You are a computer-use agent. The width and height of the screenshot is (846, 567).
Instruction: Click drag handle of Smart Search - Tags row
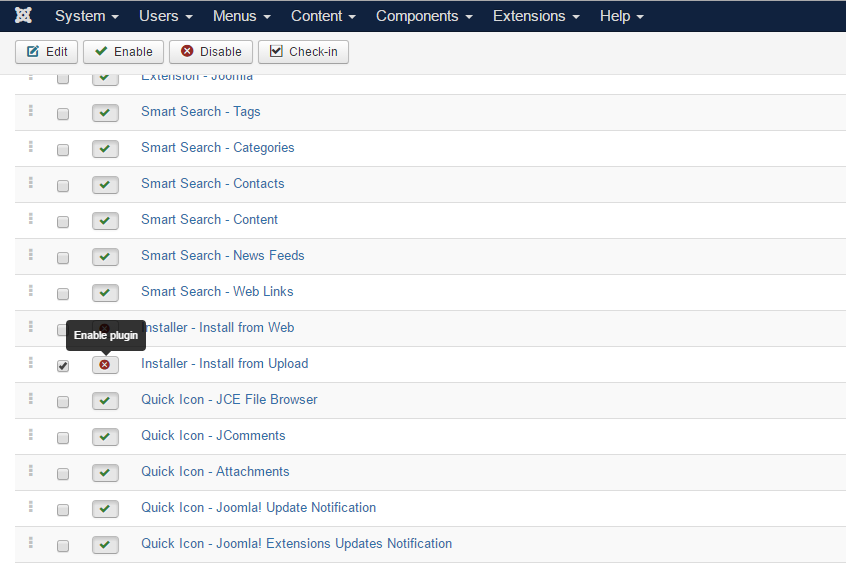31,110
